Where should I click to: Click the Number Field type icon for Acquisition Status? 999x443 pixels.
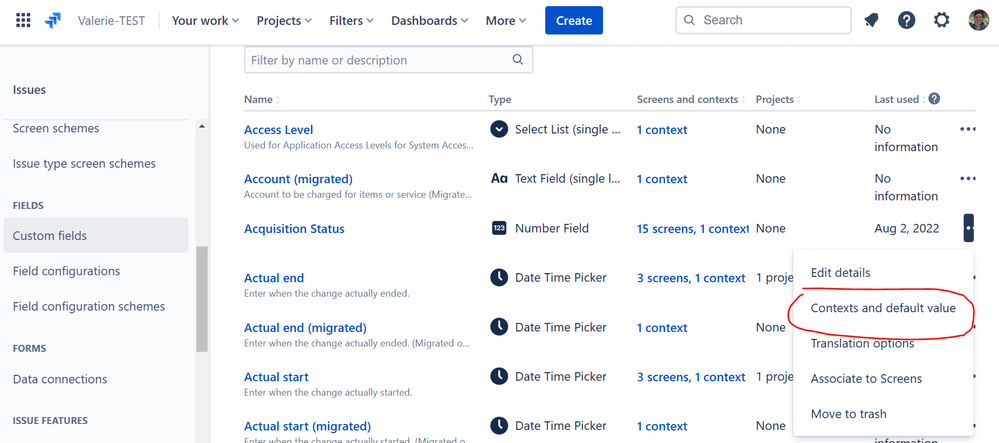(499, 228)
